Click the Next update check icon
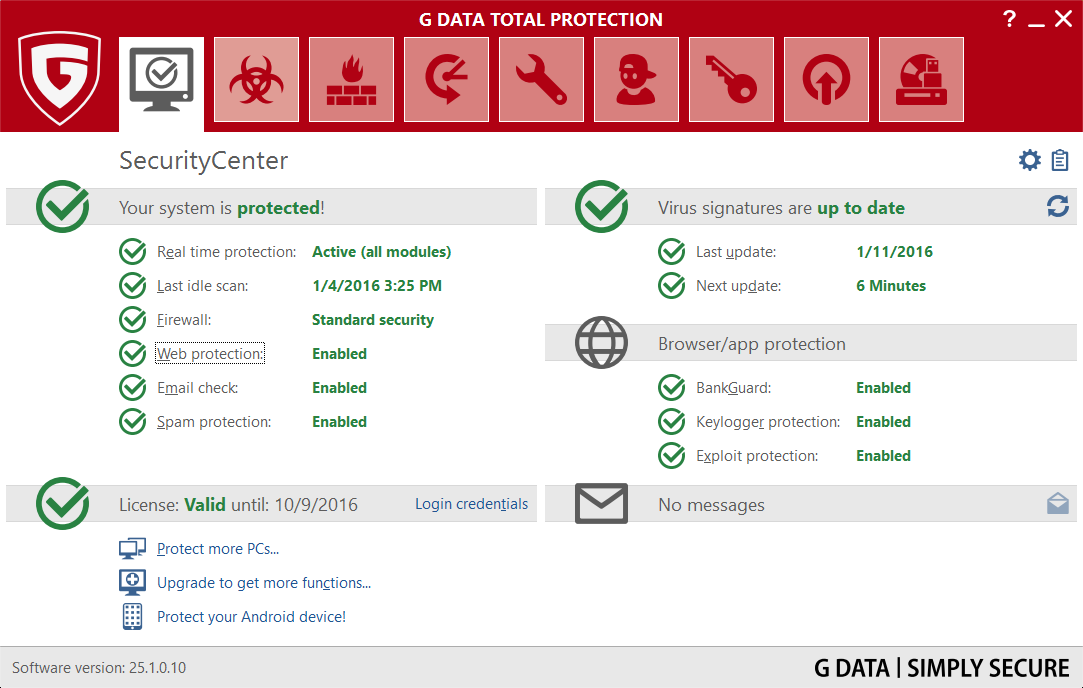 (x=671, y=286)
